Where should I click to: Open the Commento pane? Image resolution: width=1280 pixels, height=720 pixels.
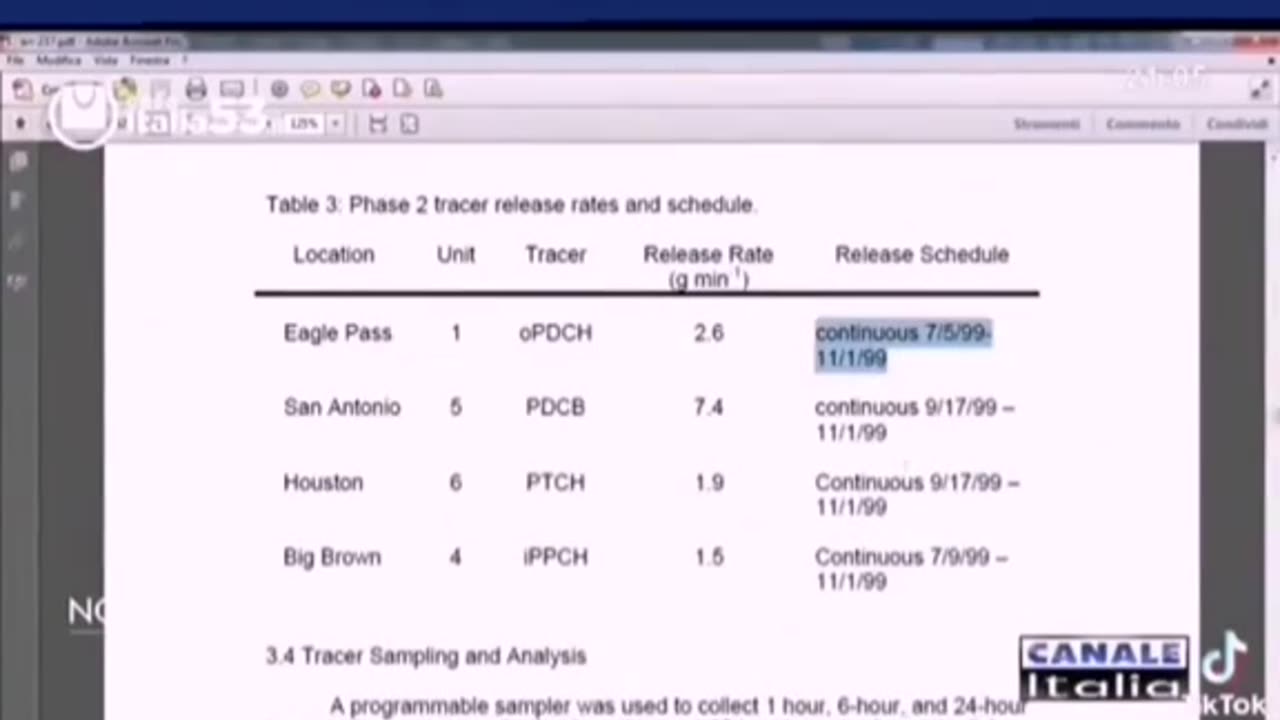click(1143, 124)
